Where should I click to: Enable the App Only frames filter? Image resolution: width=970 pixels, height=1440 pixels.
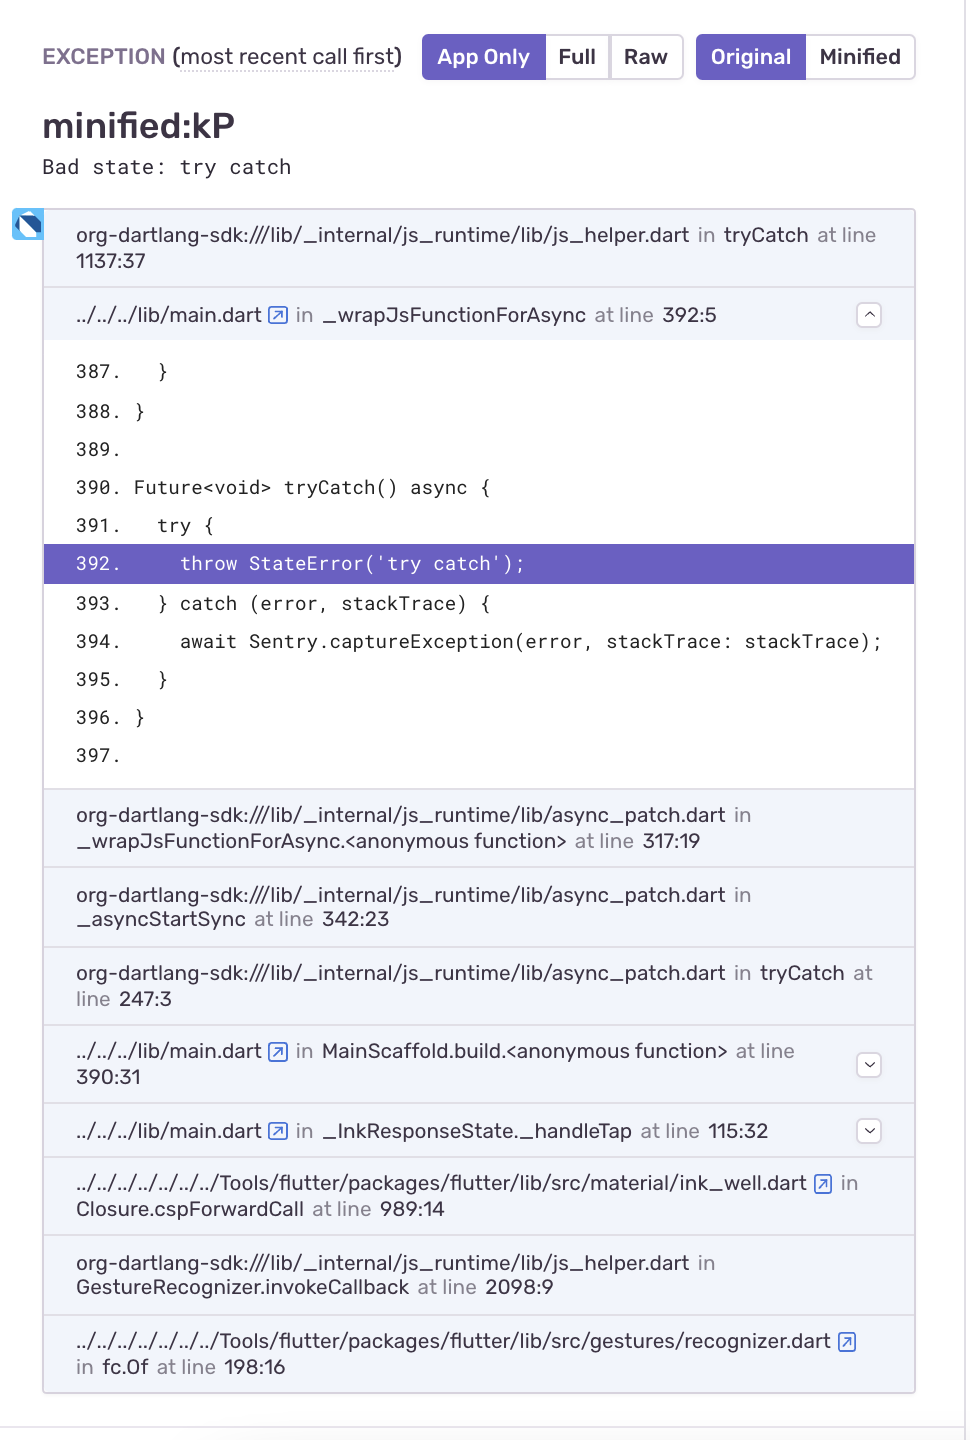(x=483, y=57)
